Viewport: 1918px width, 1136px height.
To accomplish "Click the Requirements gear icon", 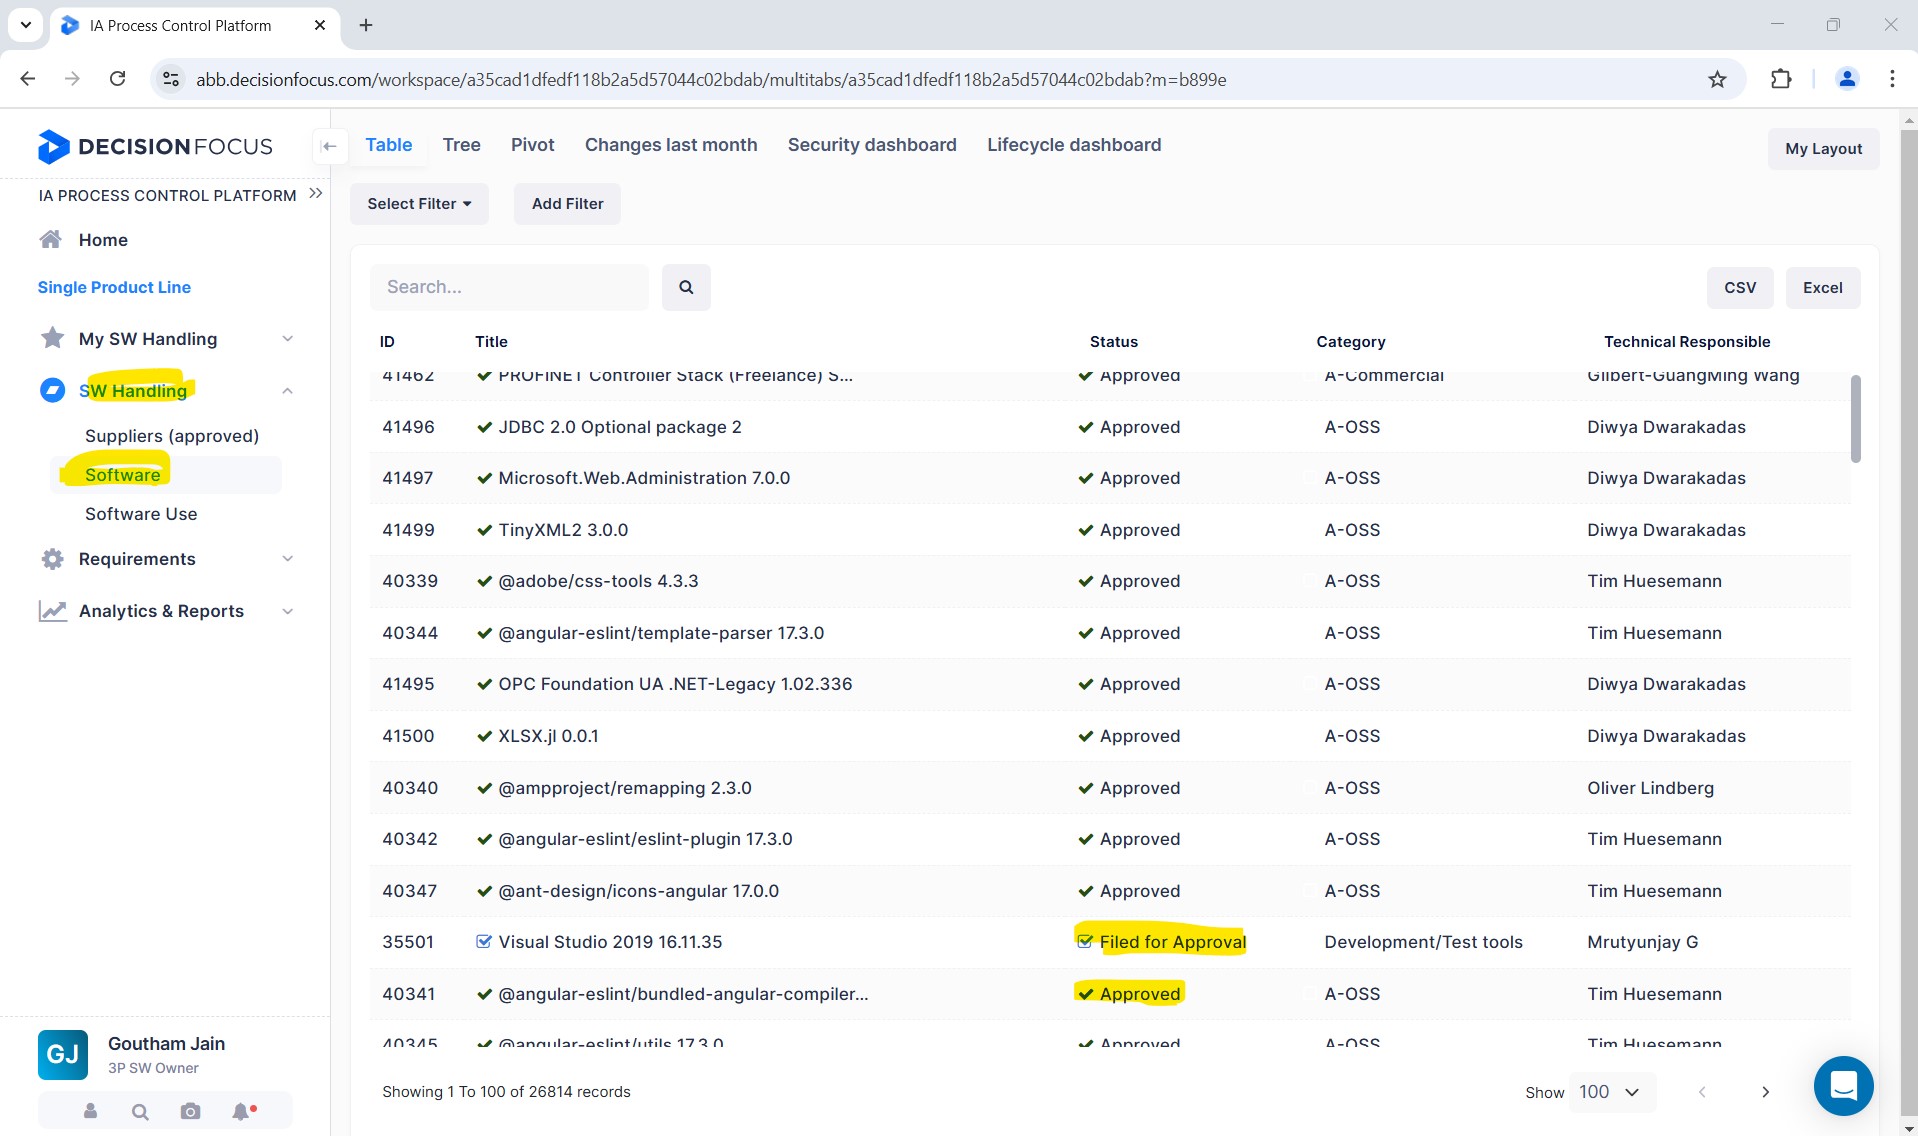I will pos(52,559).
